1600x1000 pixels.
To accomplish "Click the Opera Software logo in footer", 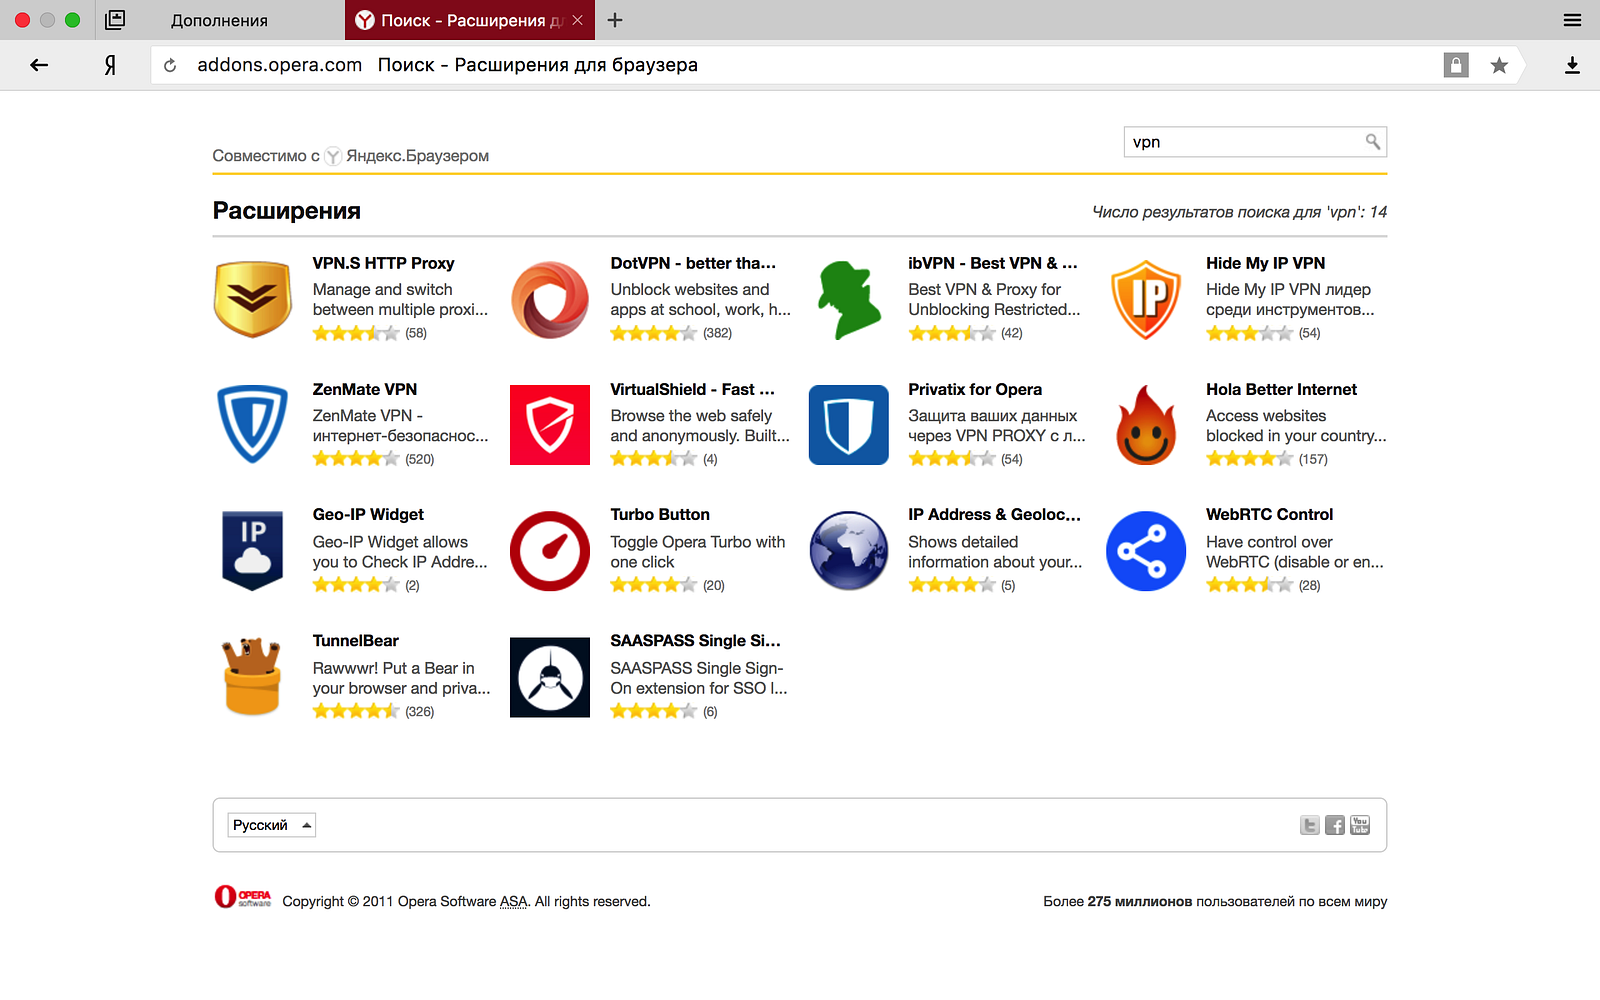I will coord(243,897).
